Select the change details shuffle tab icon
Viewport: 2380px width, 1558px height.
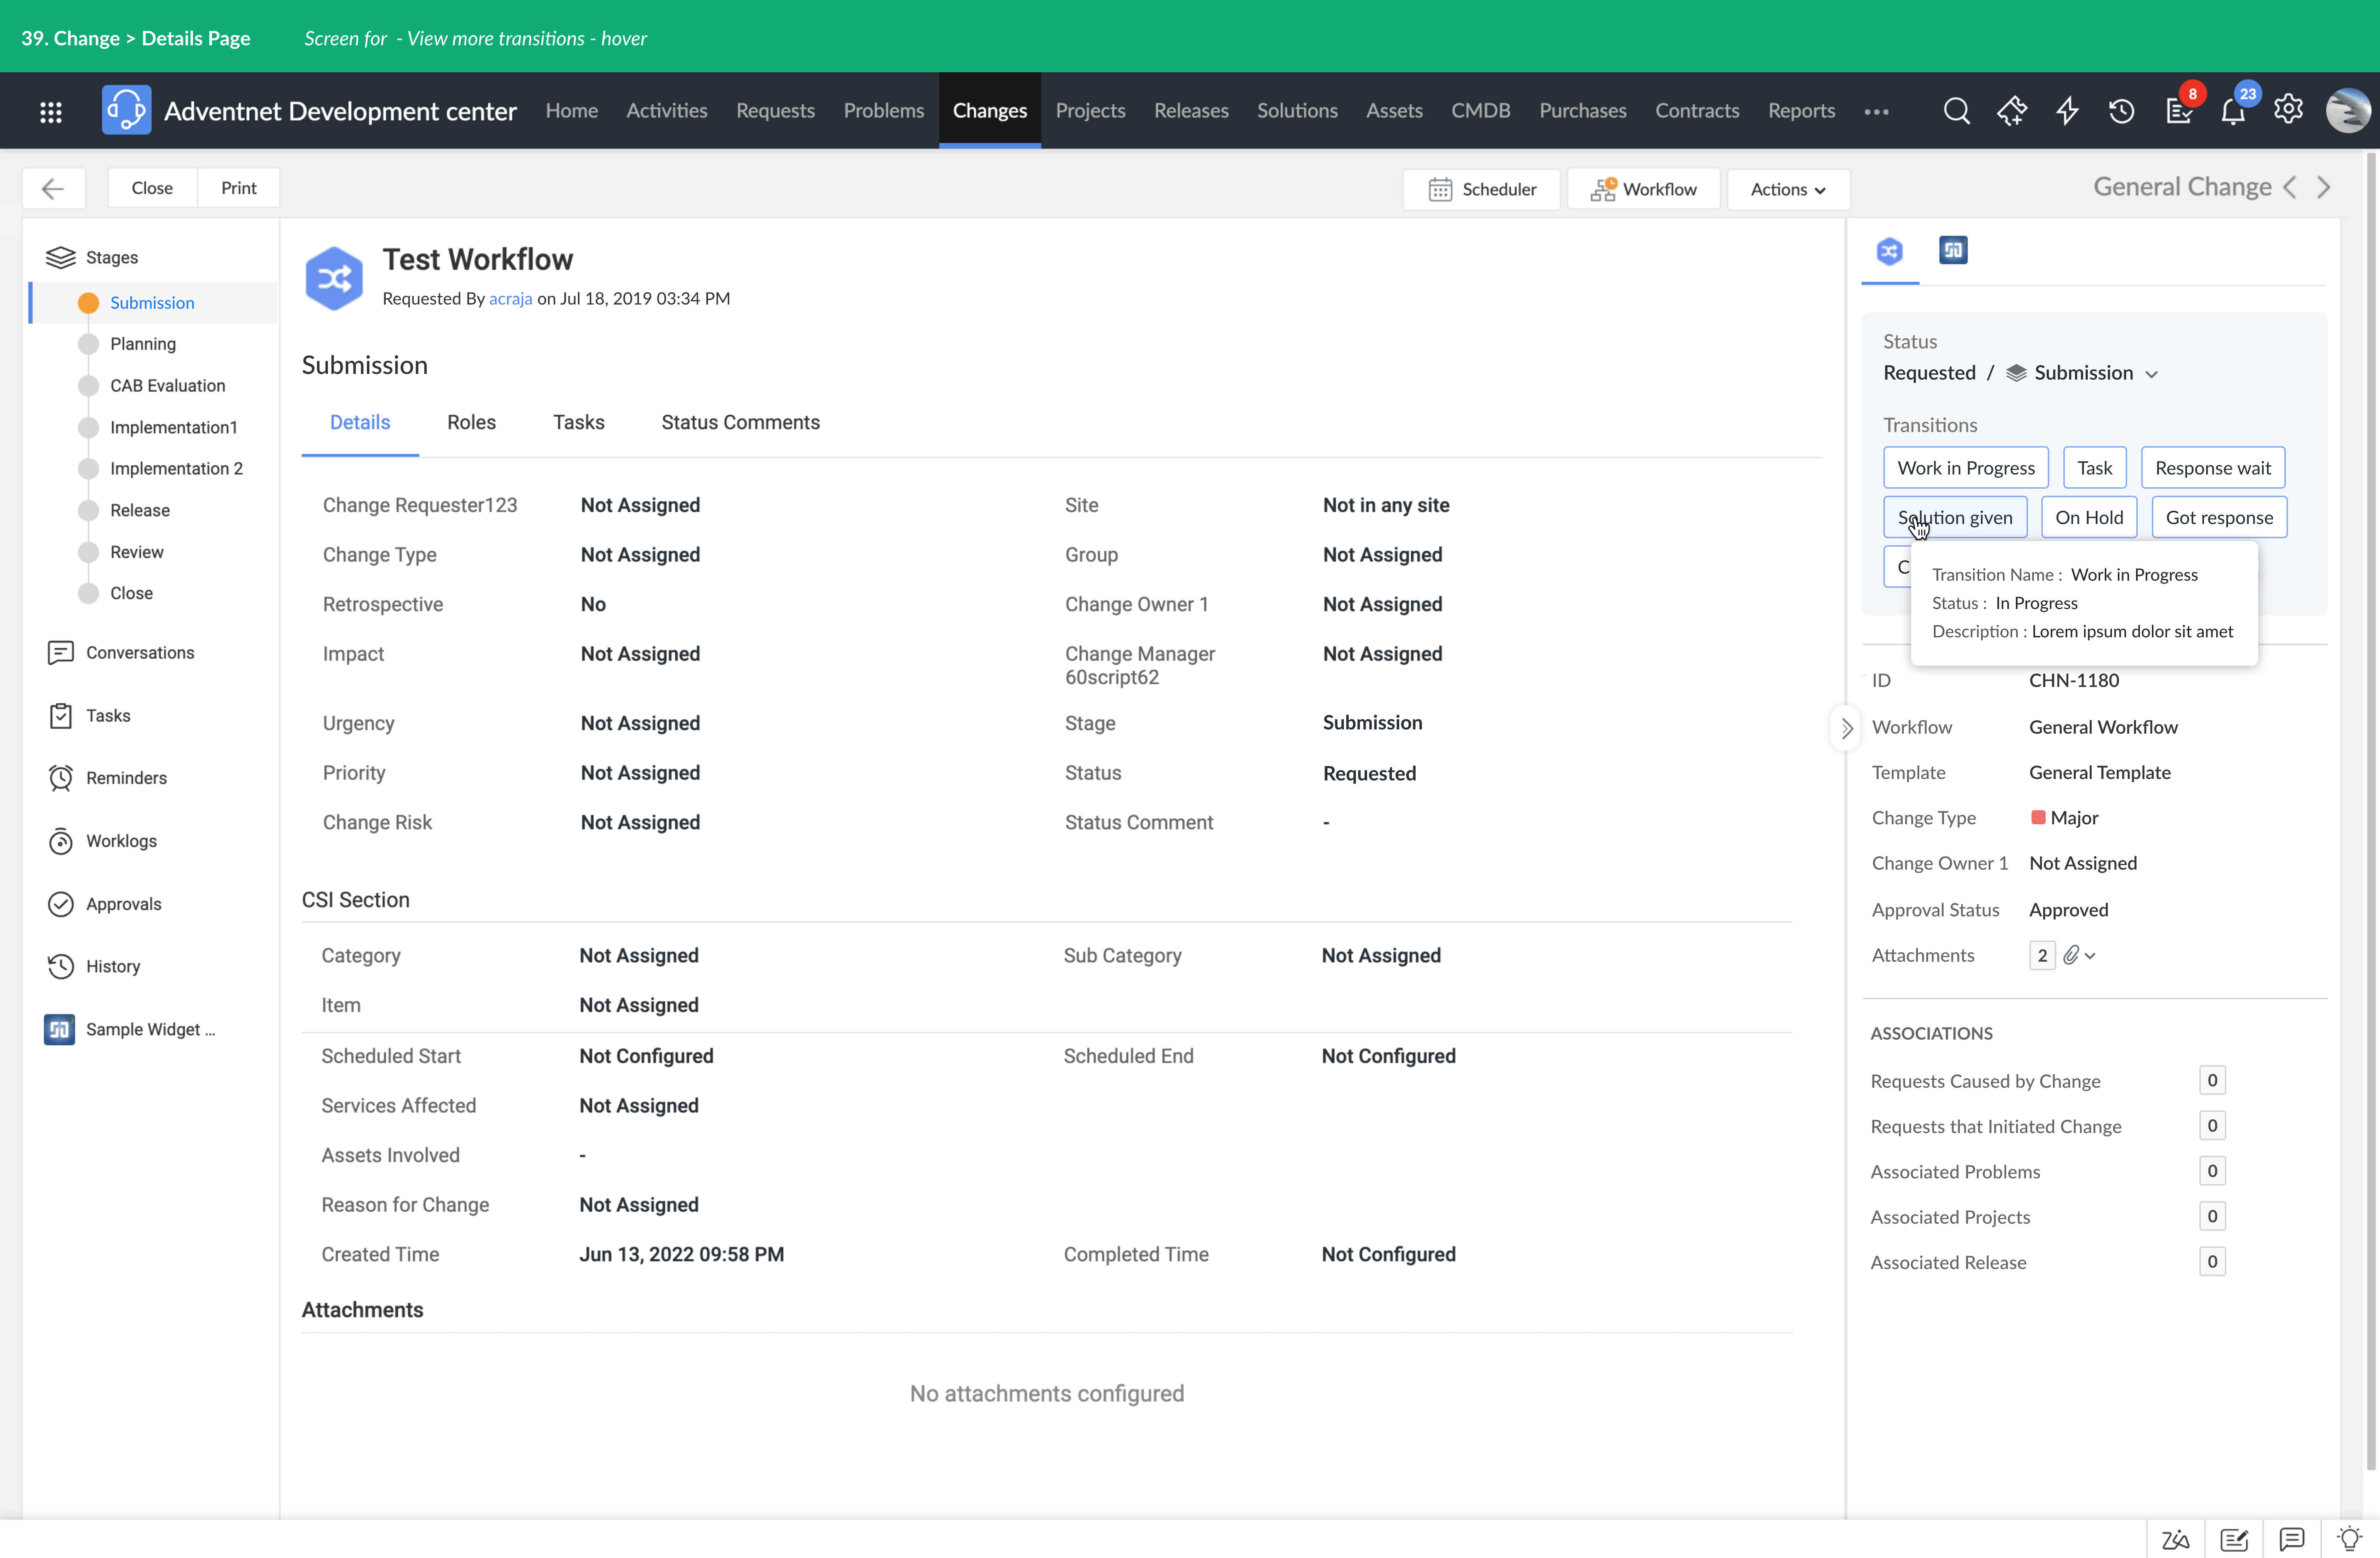(1889, 251)
